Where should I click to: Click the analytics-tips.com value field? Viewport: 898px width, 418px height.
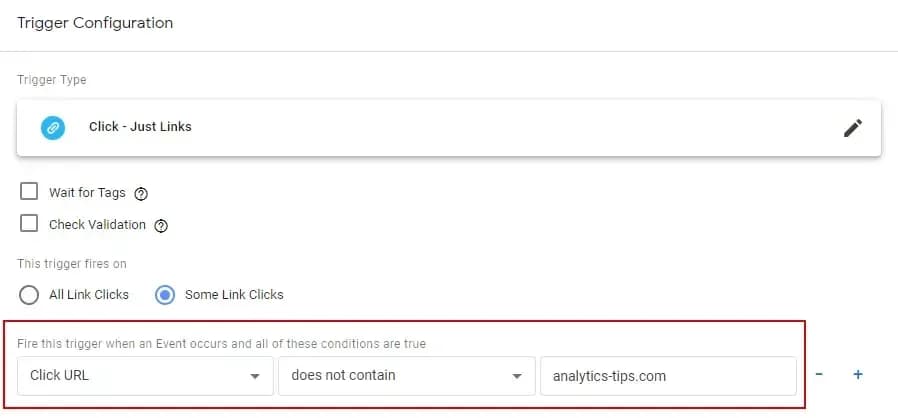click(x=667, y=376)
